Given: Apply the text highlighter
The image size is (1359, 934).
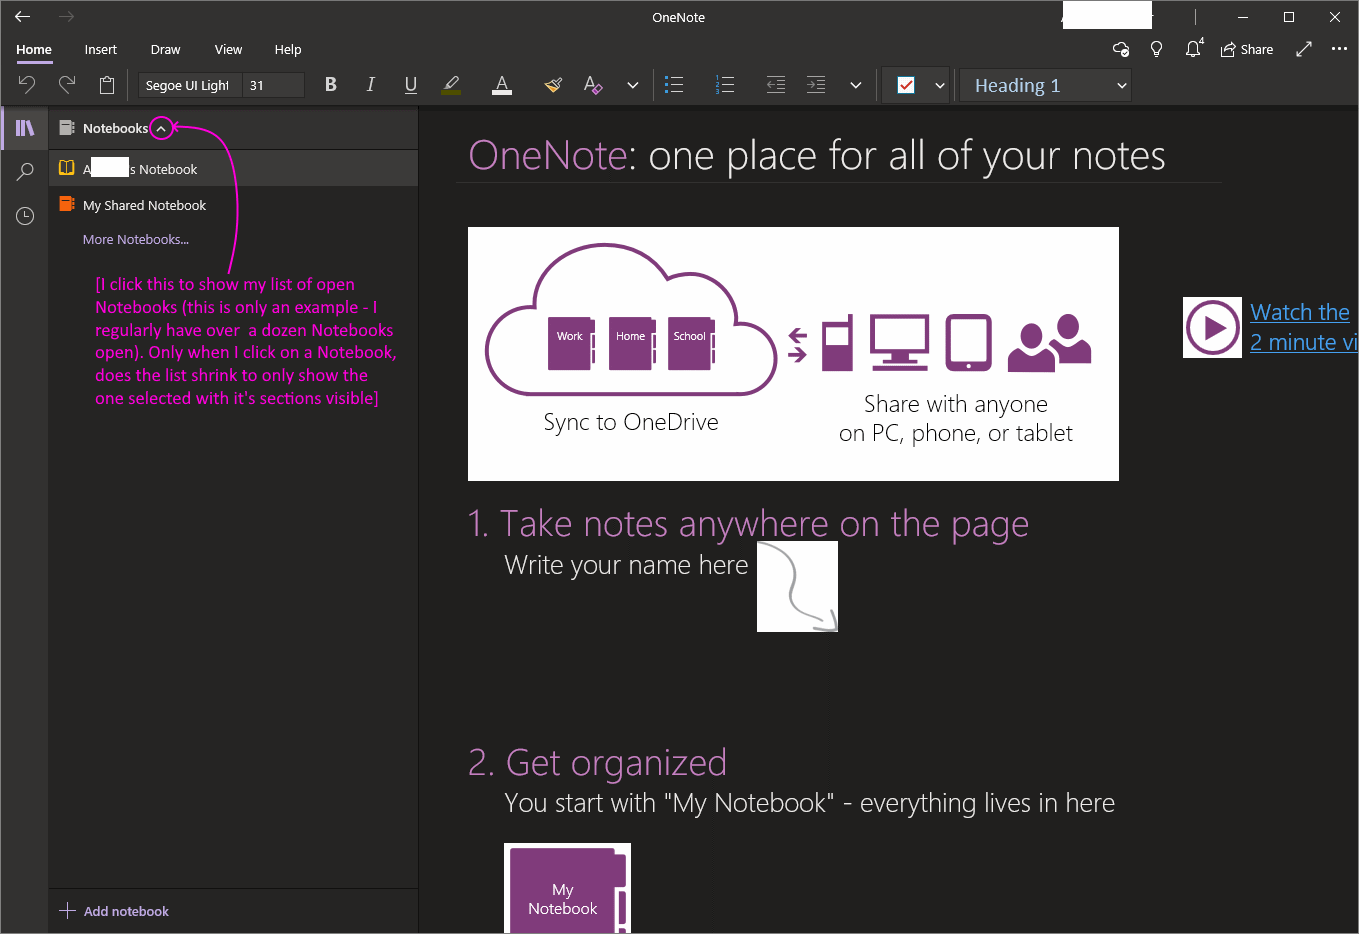Looking at the screenshot, I should (451, 85).
